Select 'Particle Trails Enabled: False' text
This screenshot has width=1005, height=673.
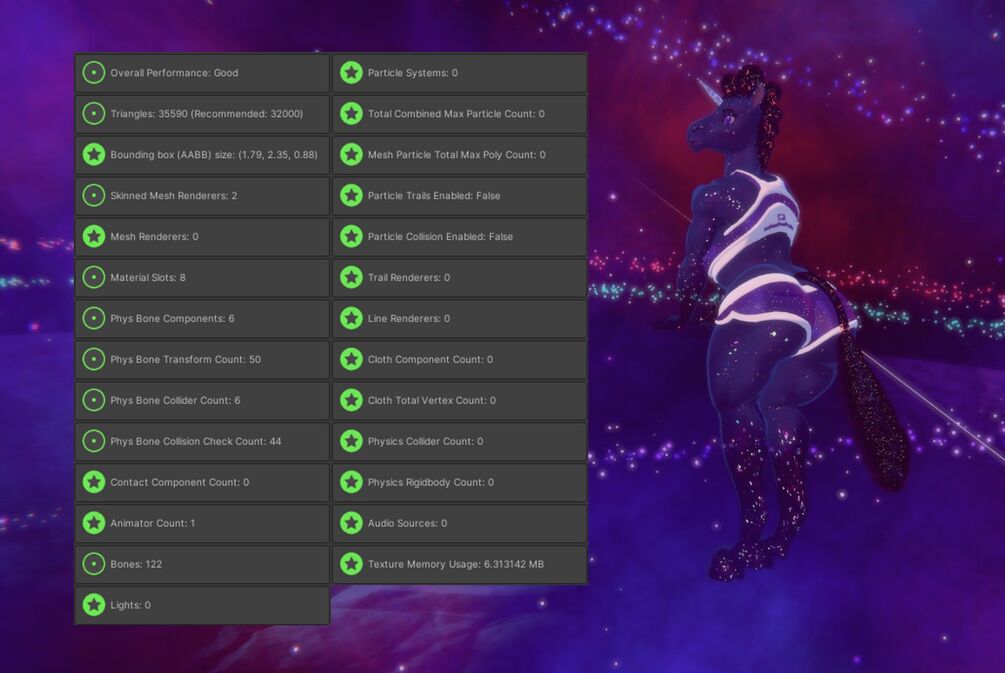(x=434, y=195)
